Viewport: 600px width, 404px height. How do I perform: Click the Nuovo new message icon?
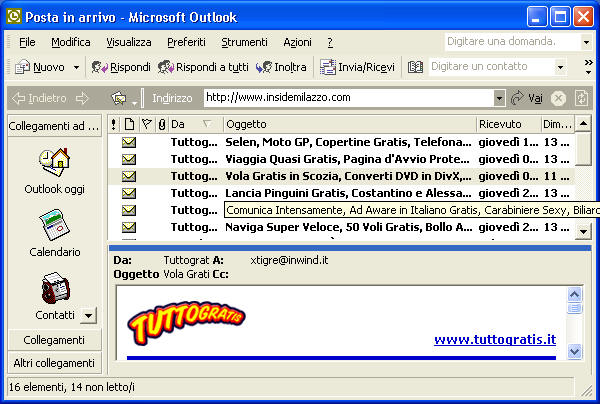pyautogui.click(x=22, y=67)
